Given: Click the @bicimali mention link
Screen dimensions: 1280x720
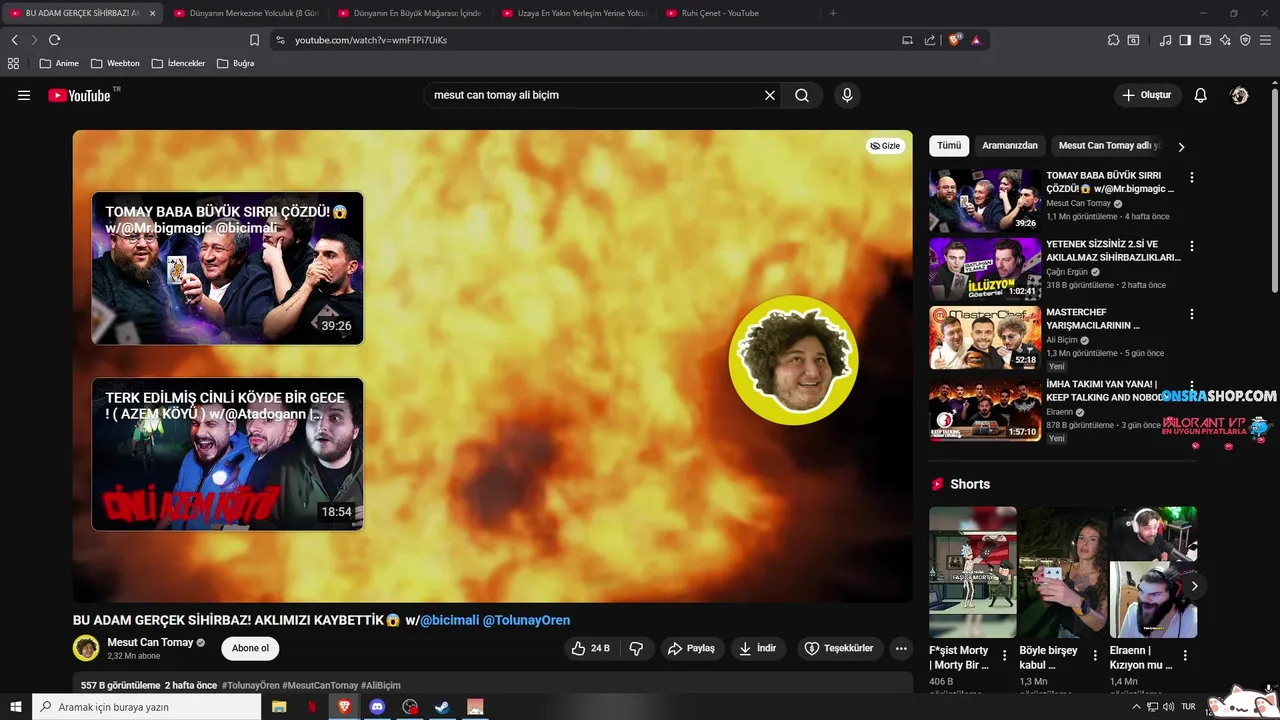Looking at the screenshot, I should tap(449, 620).
